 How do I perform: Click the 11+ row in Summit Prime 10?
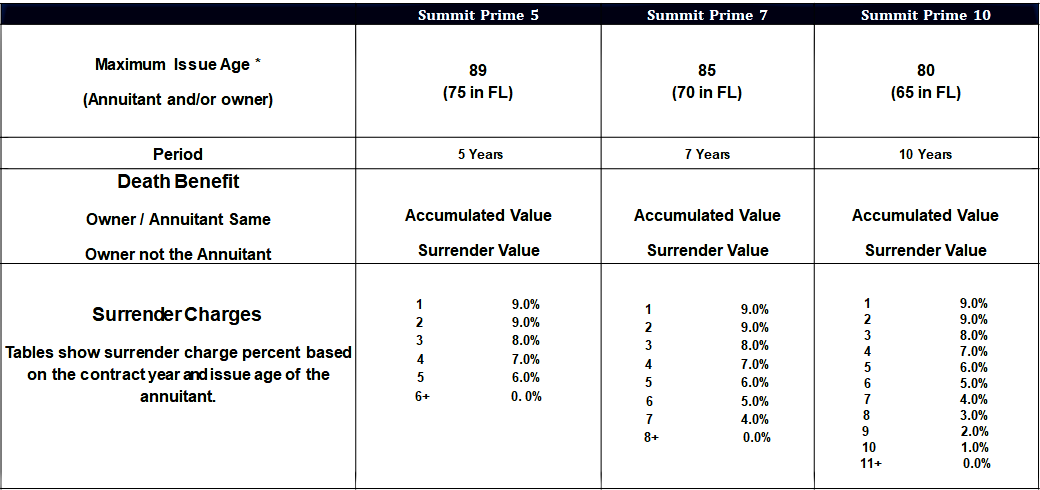[x=926, y=463]
